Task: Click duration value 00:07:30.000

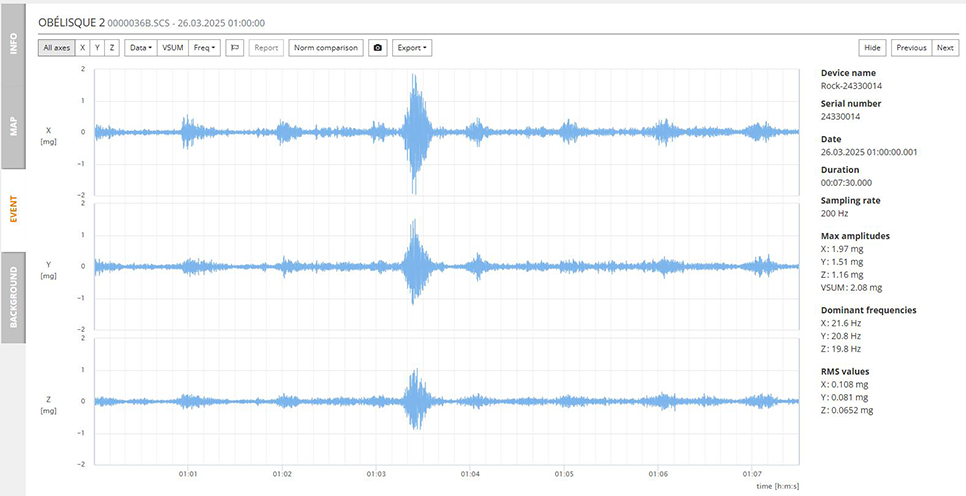Action: [846, 183]
